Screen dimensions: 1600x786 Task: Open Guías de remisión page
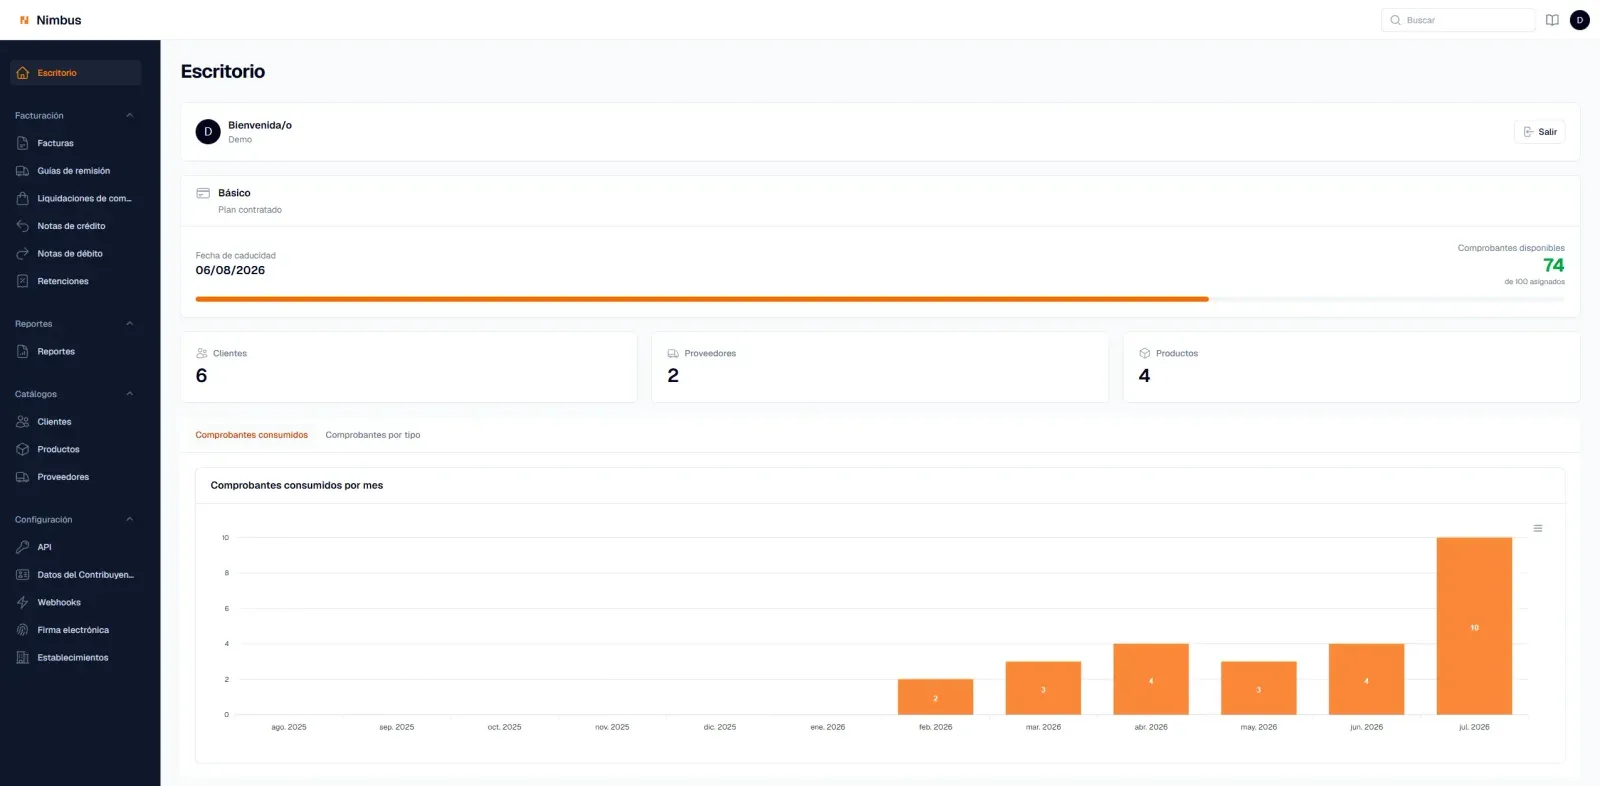pos(75,171)
